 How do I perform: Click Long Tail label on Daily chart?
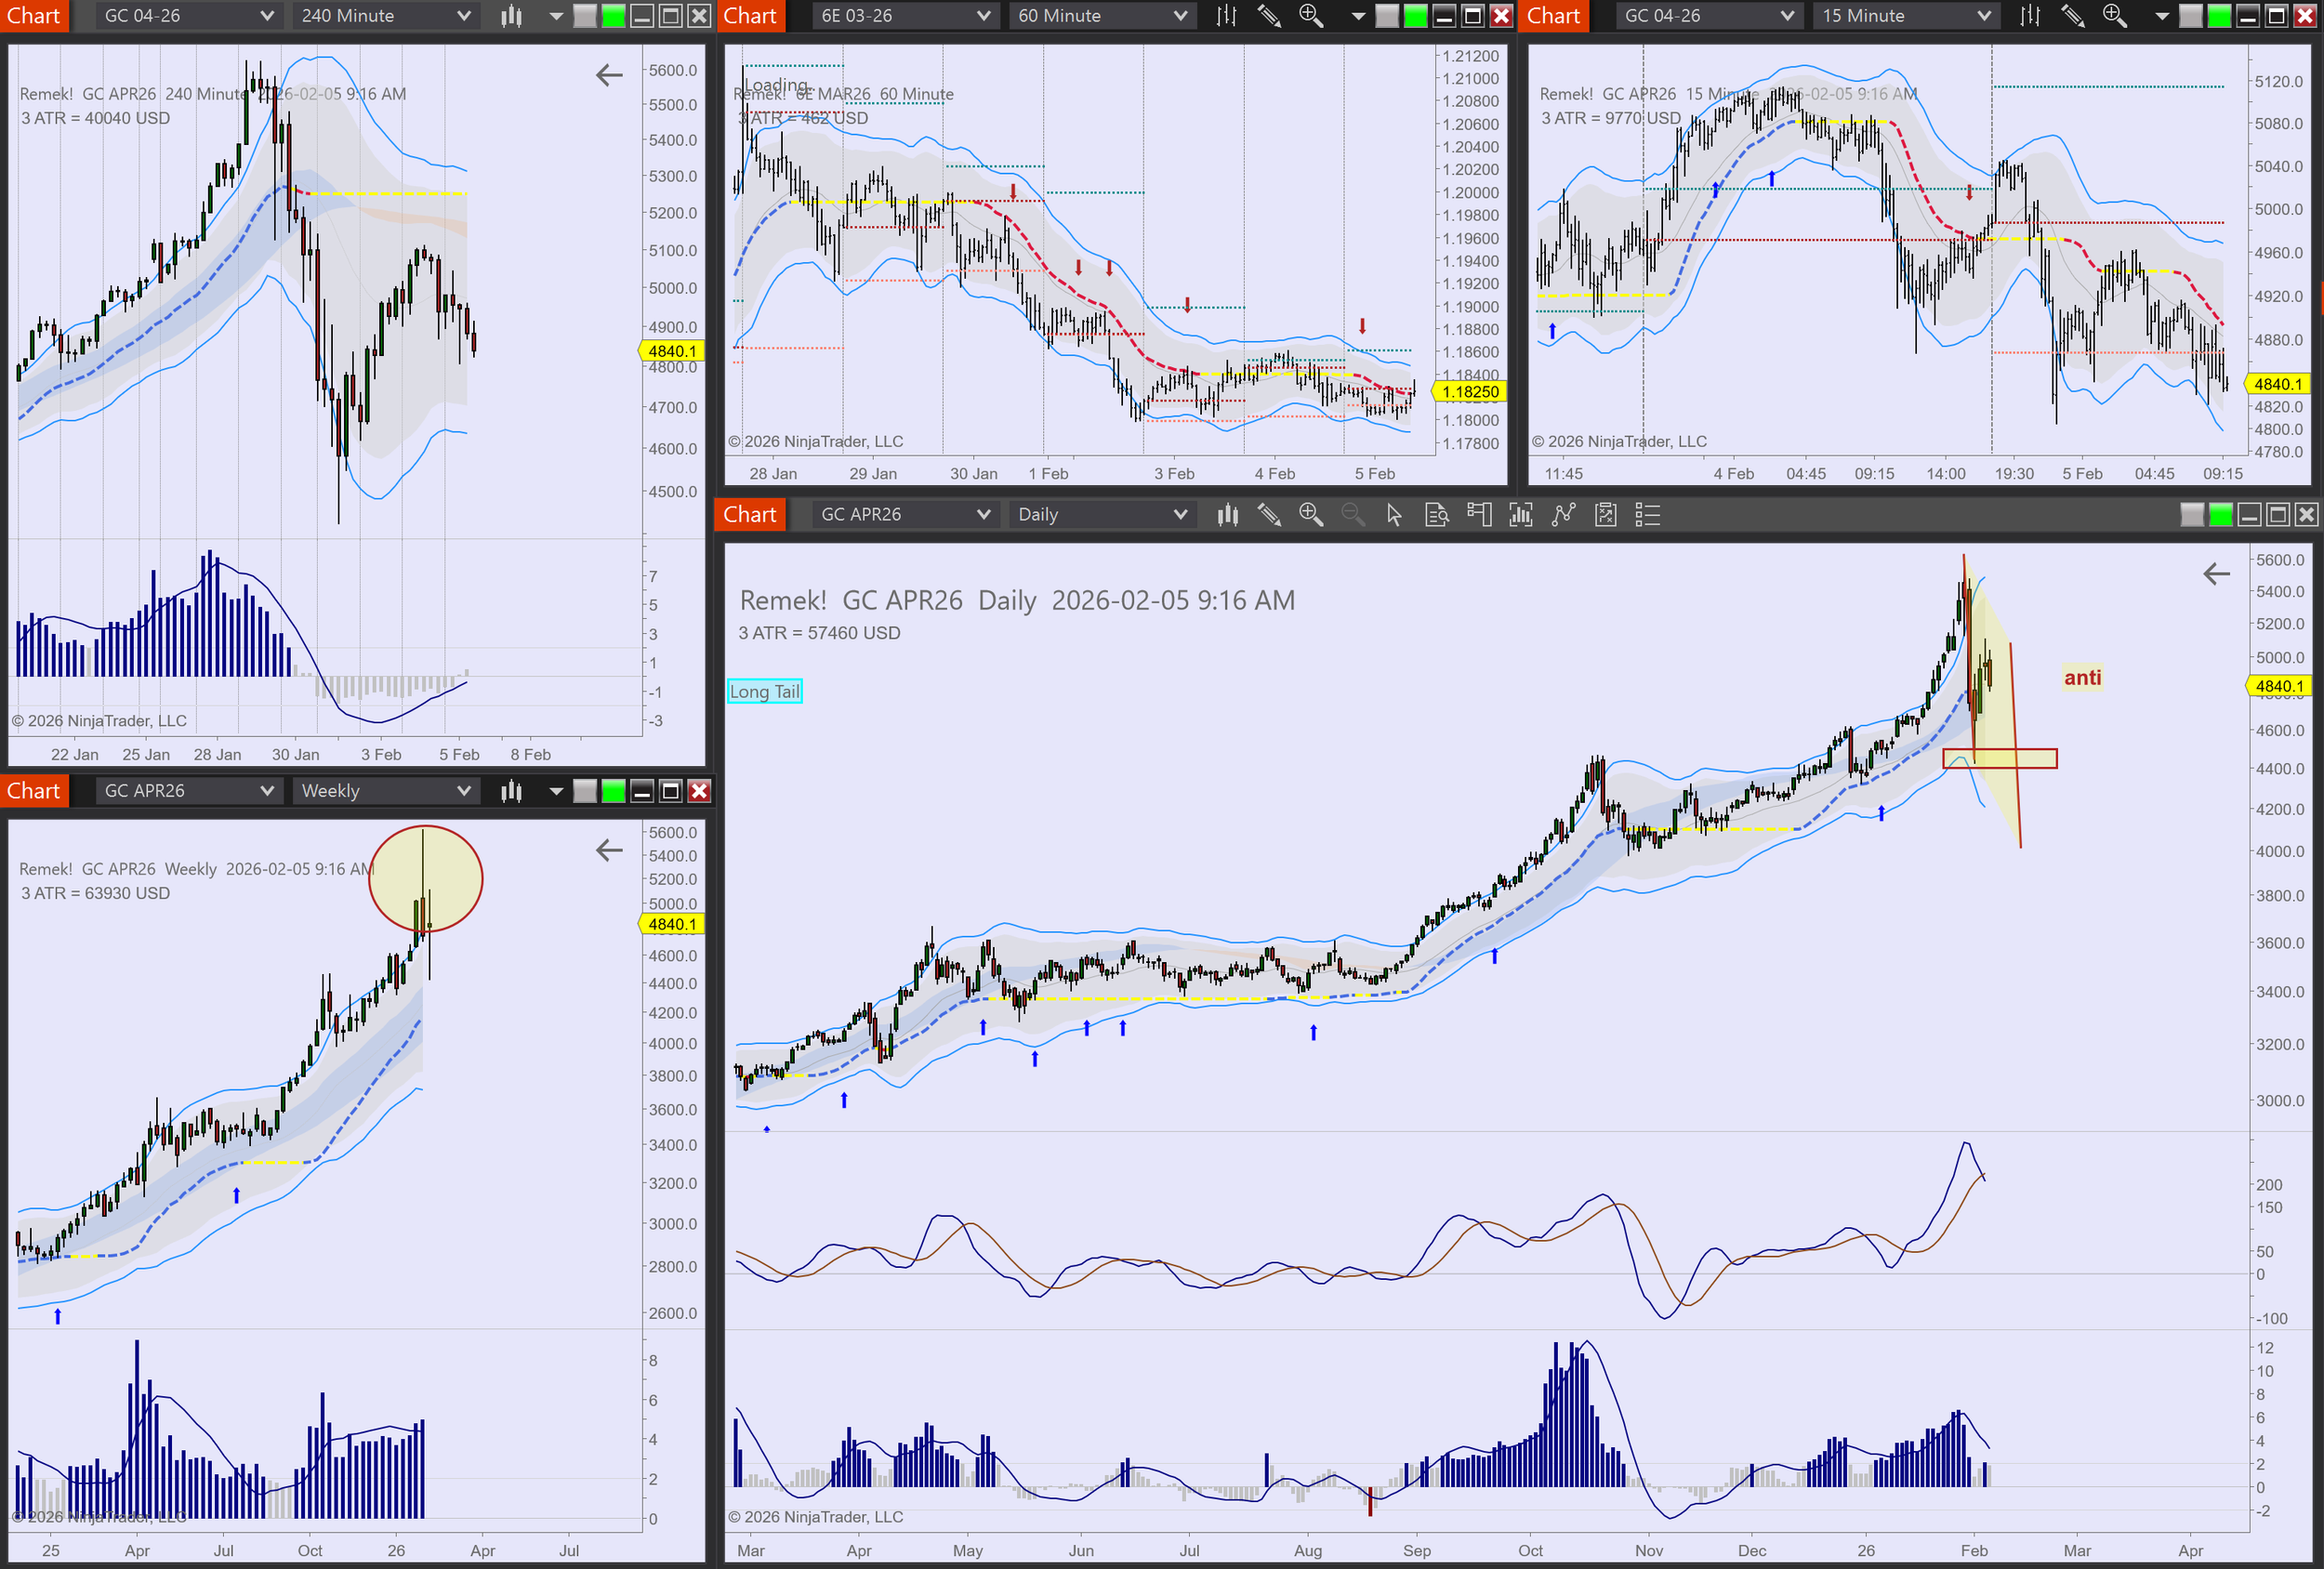tap(764, 691)
